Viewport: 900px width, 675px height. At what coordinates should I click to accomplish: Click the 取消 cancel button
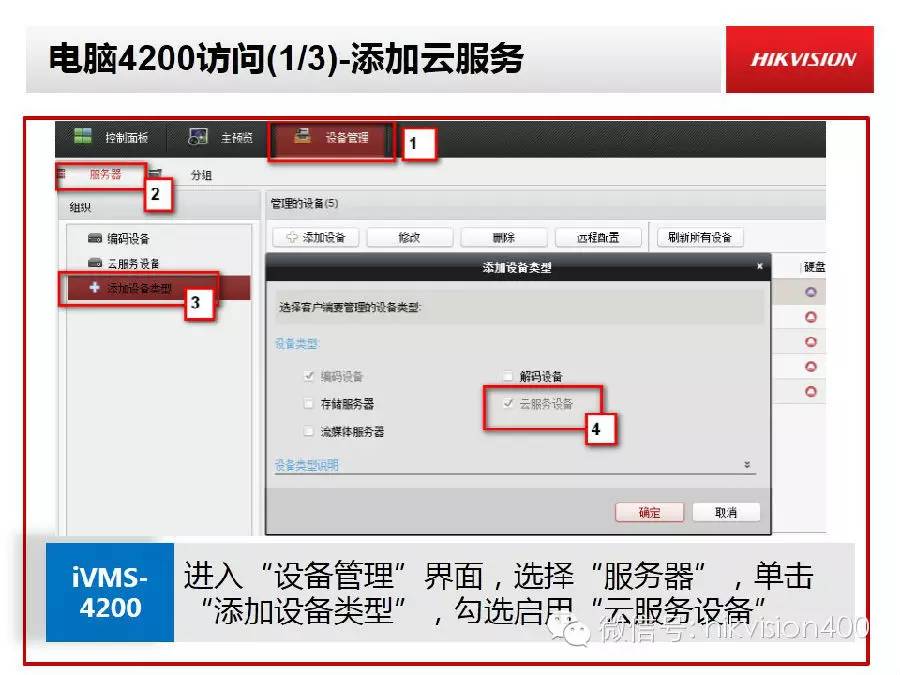point(727,512)
